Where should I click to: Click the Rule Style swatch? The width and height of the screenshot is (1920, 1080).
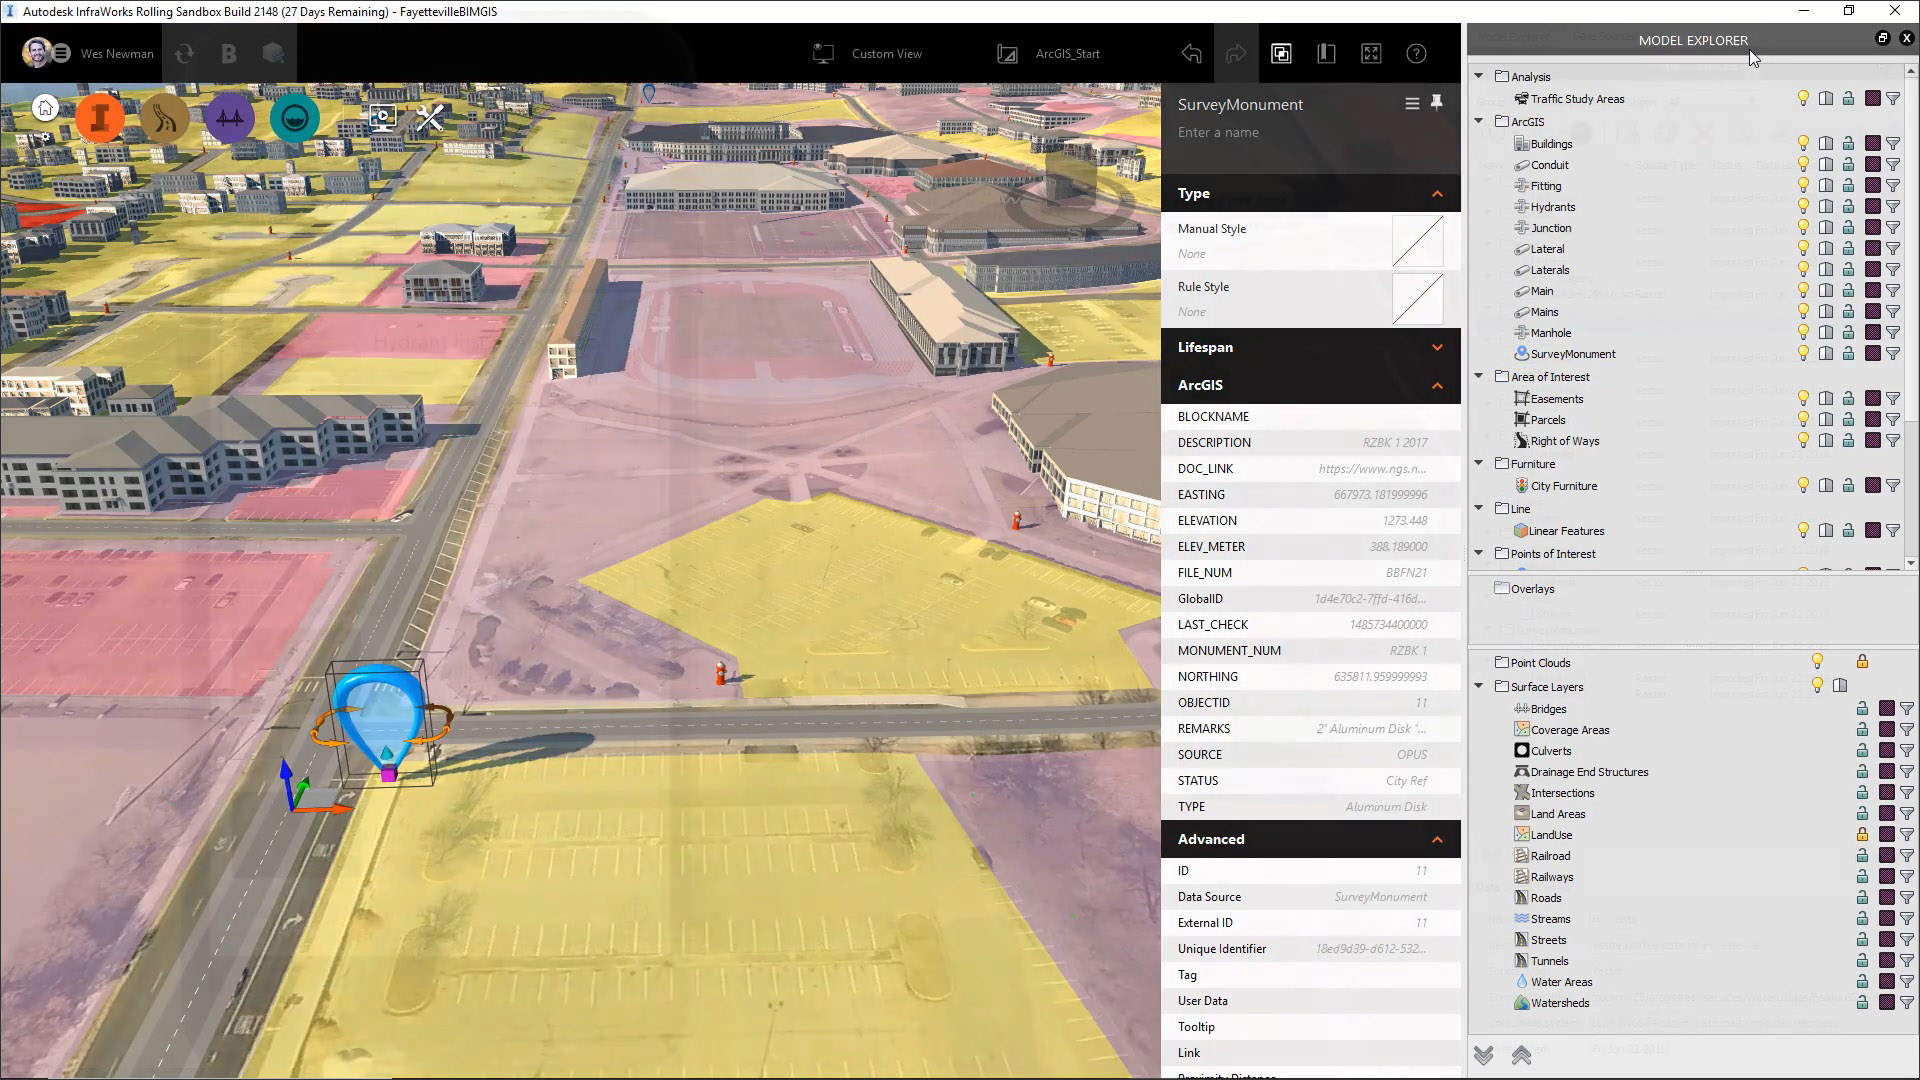coord(1417,299)
